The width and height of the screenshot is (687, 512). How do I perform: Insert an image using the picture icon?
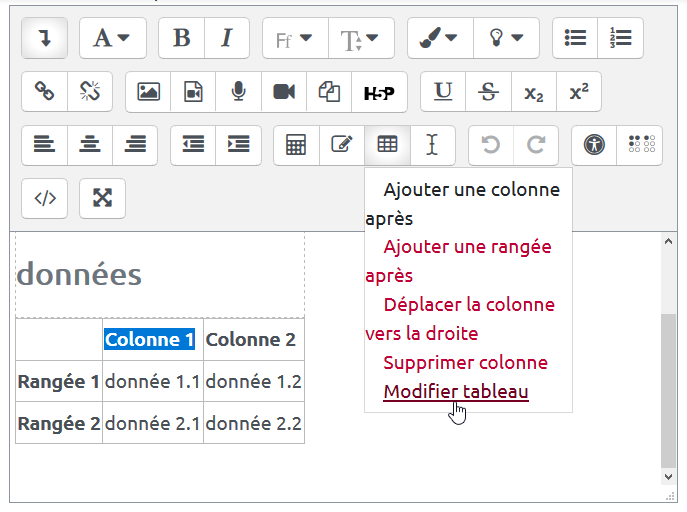tap(148, 92)
